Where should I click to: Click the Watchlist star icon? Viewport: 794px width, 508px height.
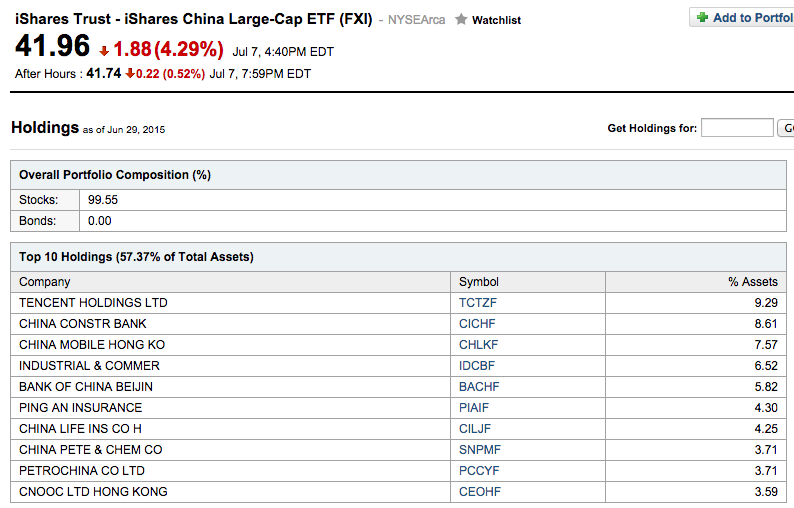pos(461,19)
